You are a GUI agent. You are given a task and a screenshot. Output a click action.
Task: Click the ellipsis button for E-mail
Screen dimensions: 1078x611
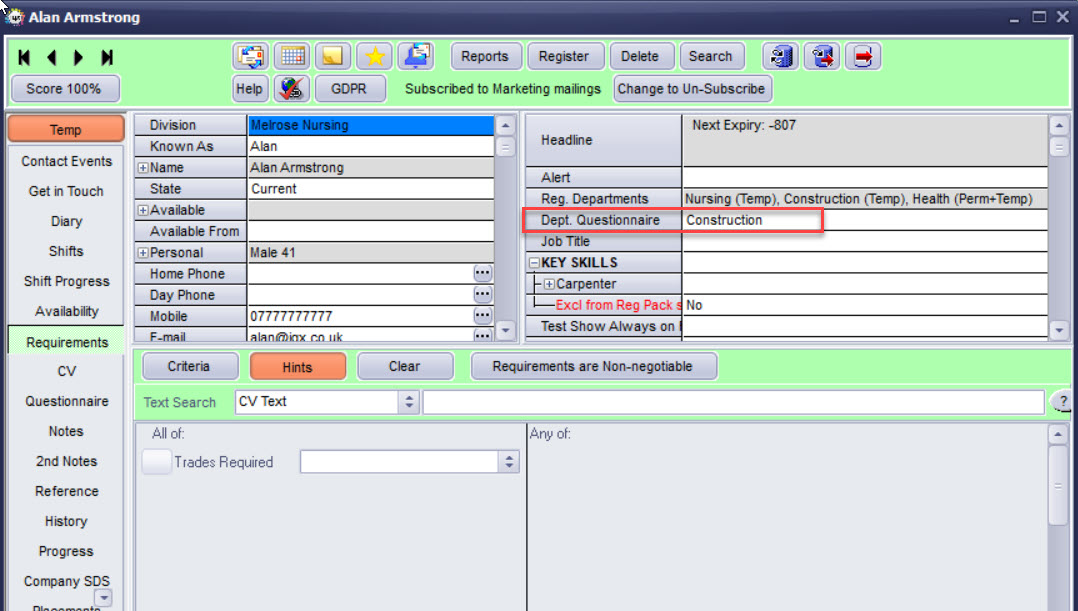(x=483, y=335)
